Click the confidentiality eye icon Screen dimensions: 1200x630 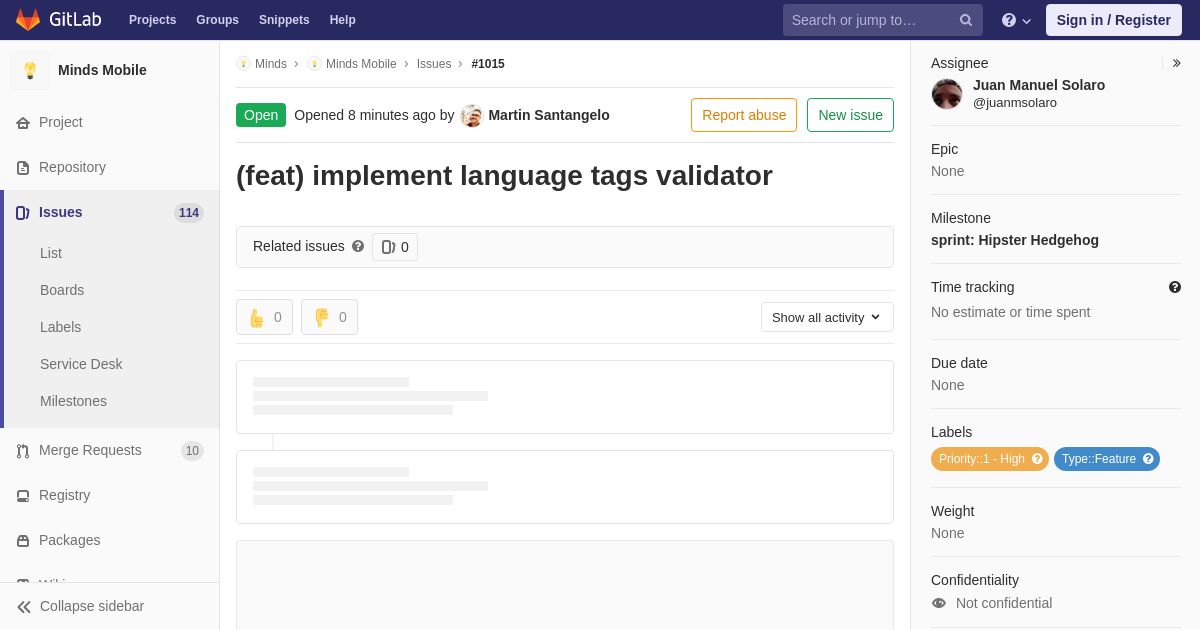(939, 603)
